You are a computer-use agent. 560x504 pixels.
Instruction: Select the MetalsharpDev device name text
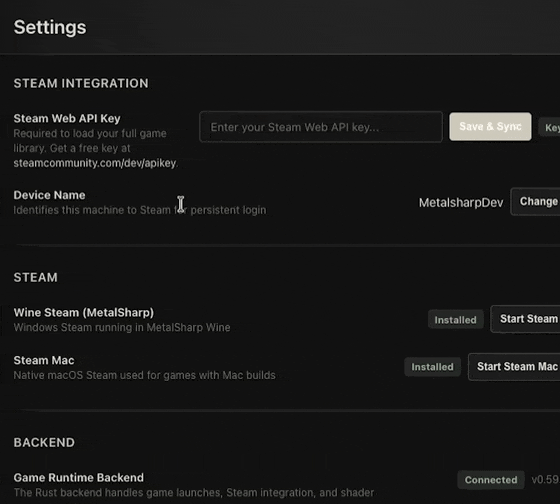tap(461, 203)
